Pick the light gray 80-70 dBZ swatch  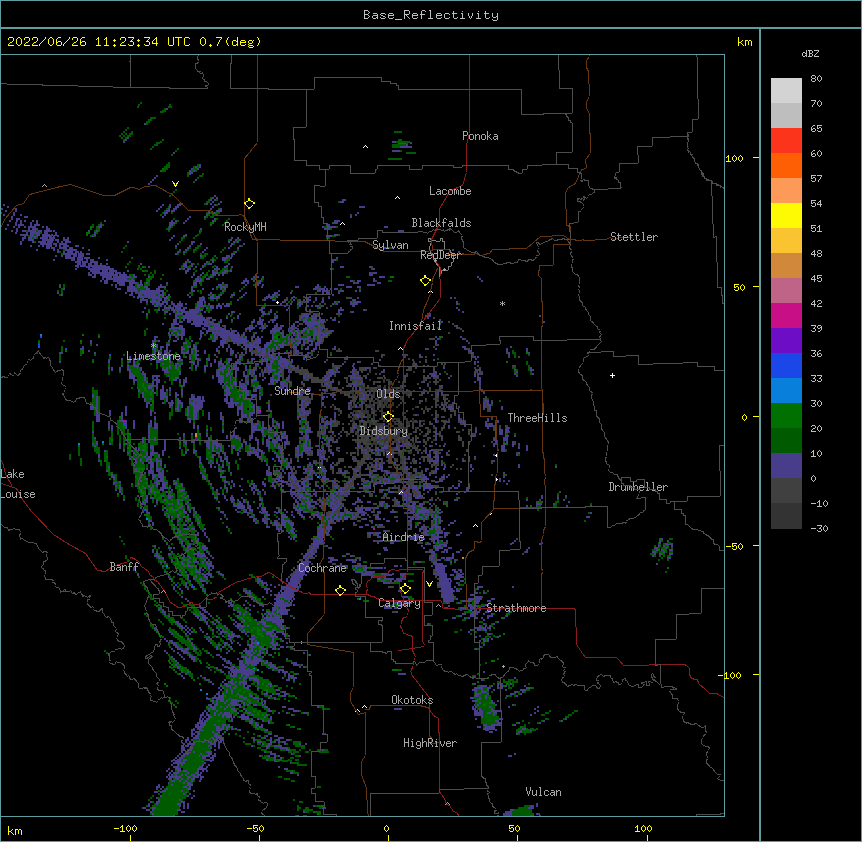tap(786, 91)
